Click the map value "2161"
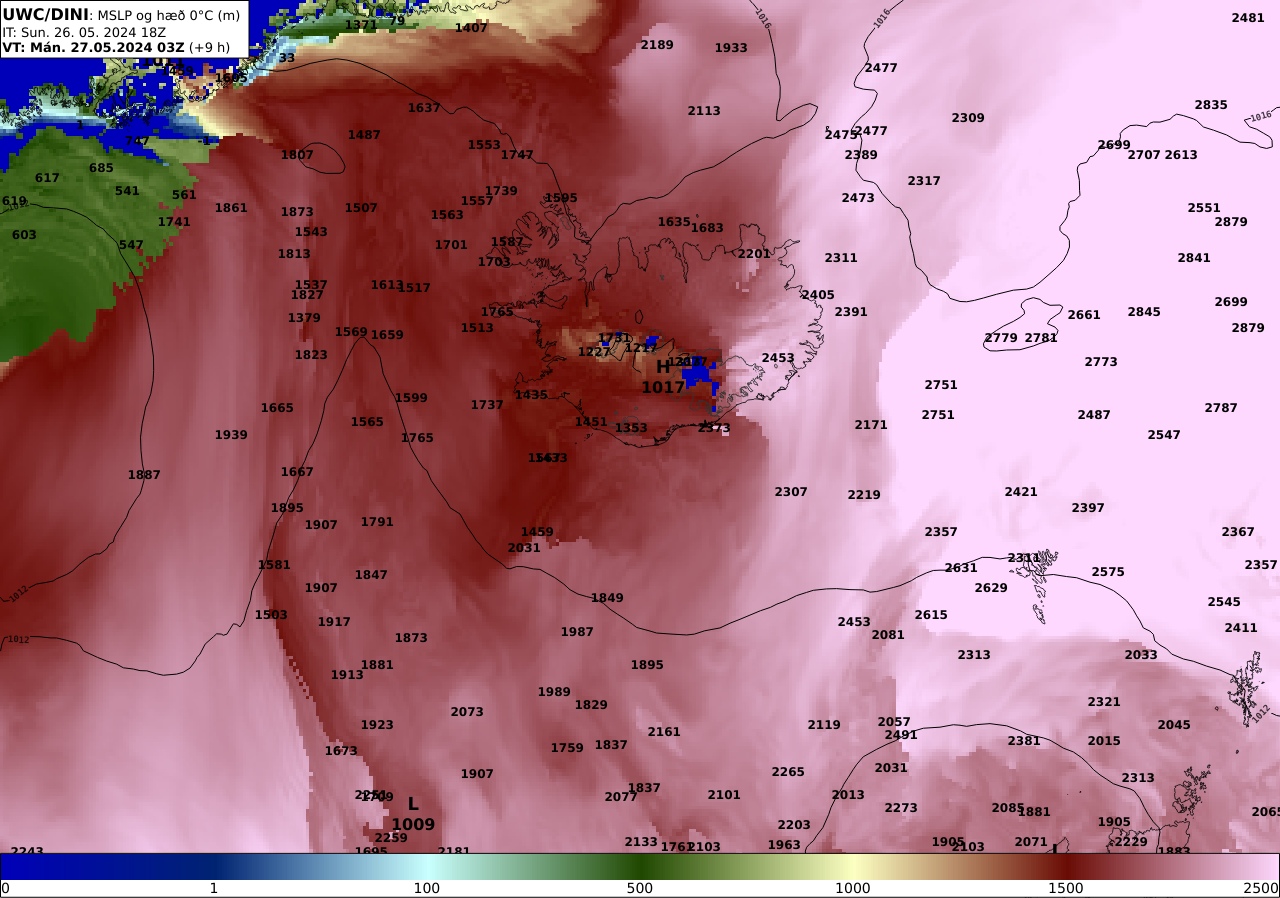Image resolution: width=1280 pixels, height=898 pixels. pyautogui.click(x=664, y=732)
